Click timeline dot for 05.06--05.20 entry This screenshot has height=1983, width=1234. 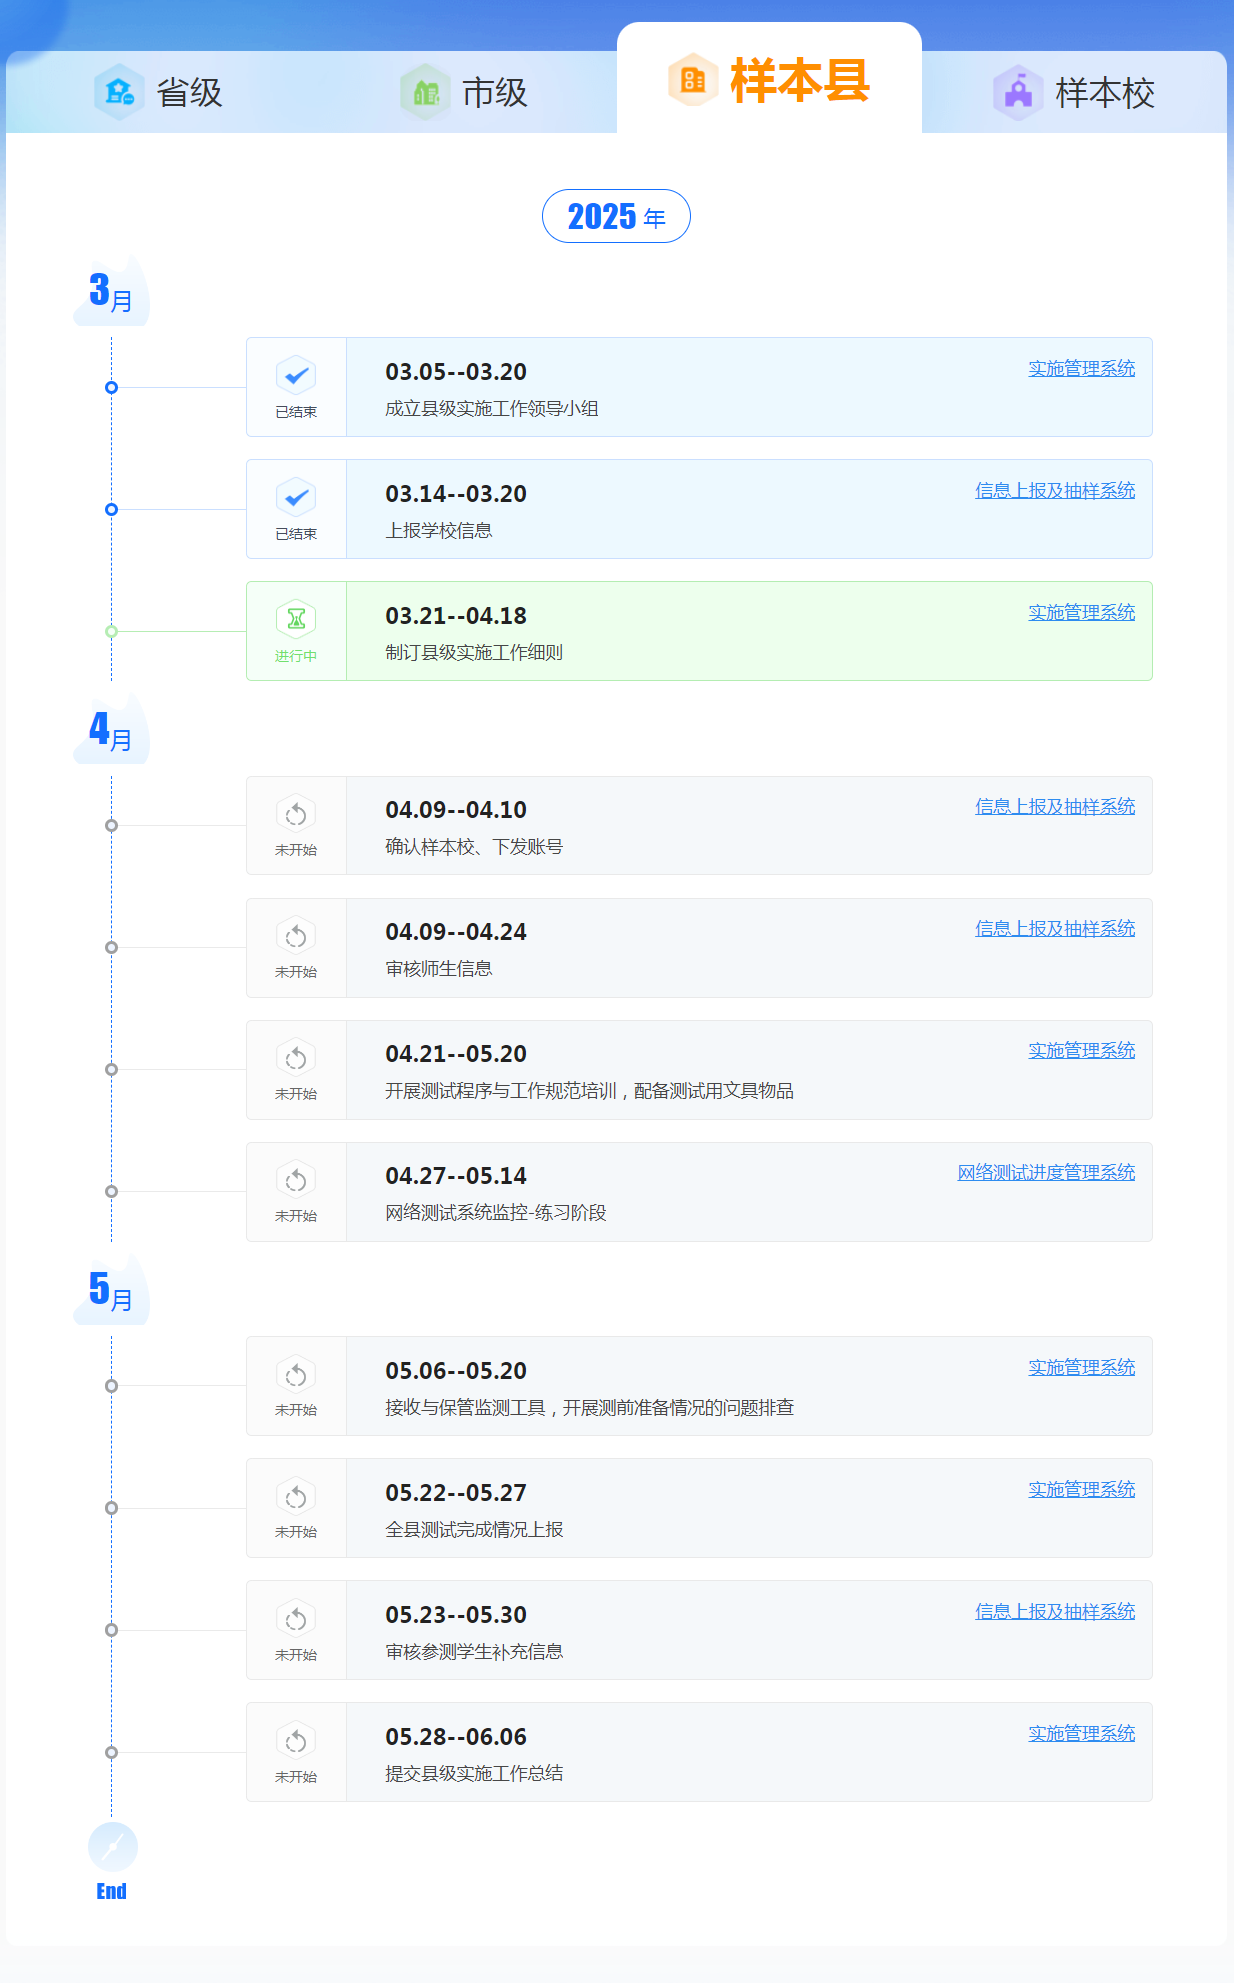(112, 1386)
